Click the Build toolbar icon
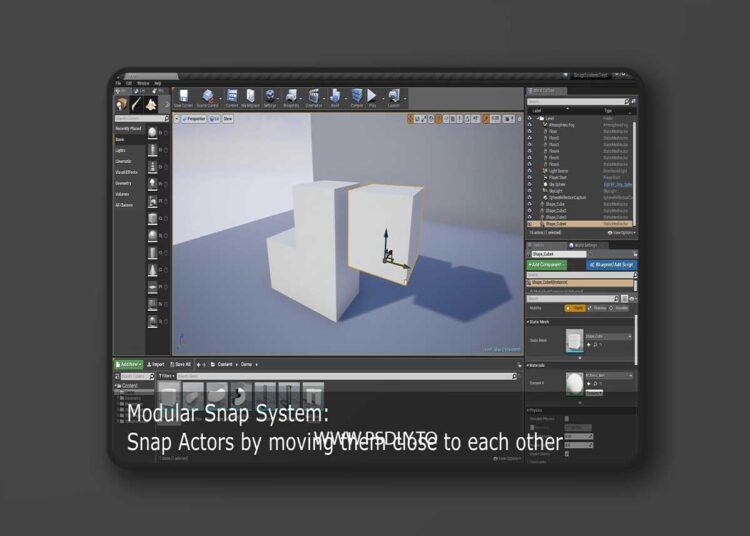750x536 pixels. click(335, 98)
